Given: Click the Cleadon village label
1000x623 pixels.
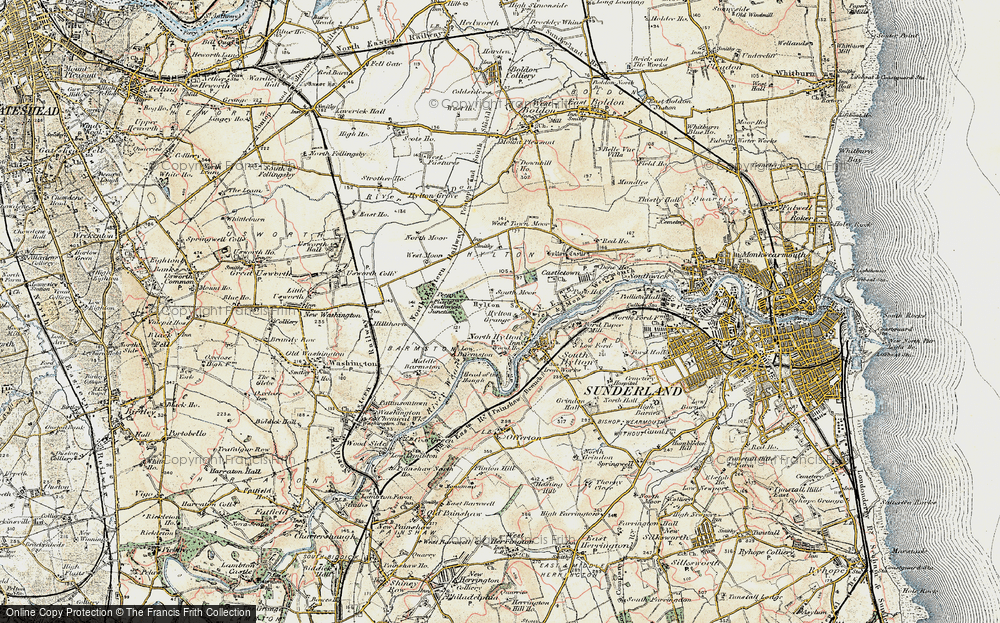Looking at the screenshot, I should point(726,66).
